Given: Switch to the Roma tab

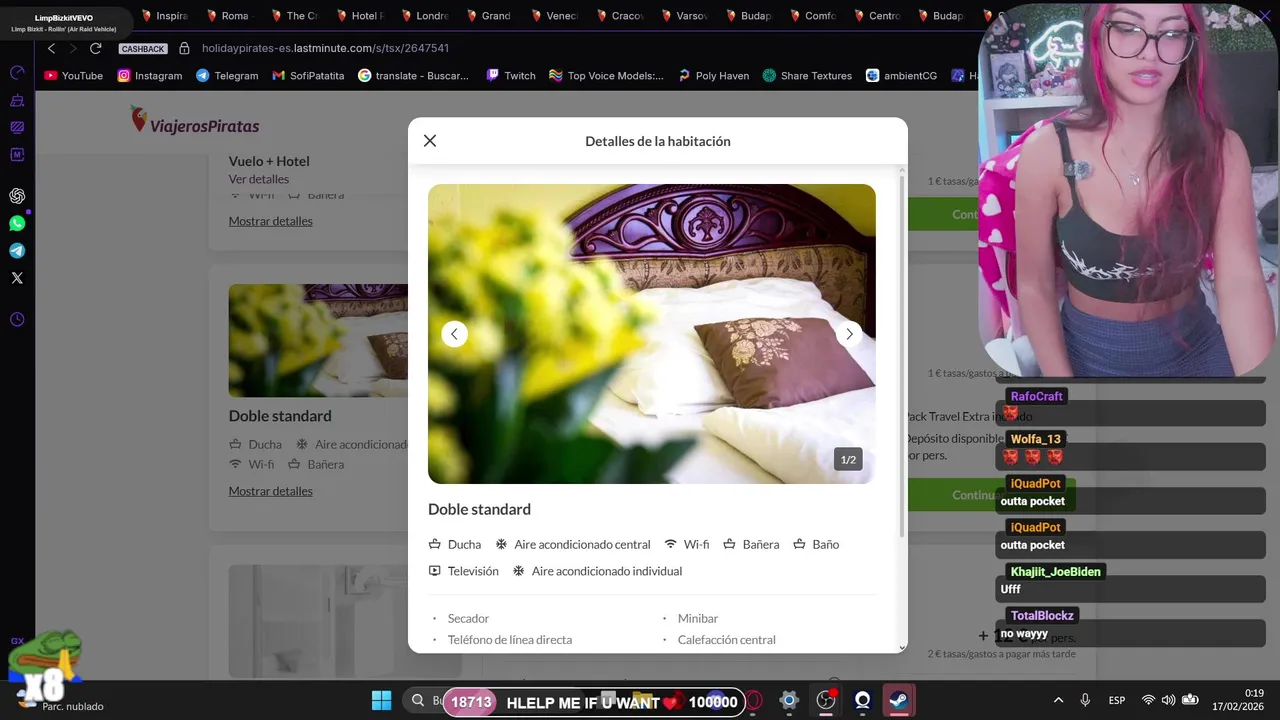Looking at the screenshot, I should pos(228,16).
